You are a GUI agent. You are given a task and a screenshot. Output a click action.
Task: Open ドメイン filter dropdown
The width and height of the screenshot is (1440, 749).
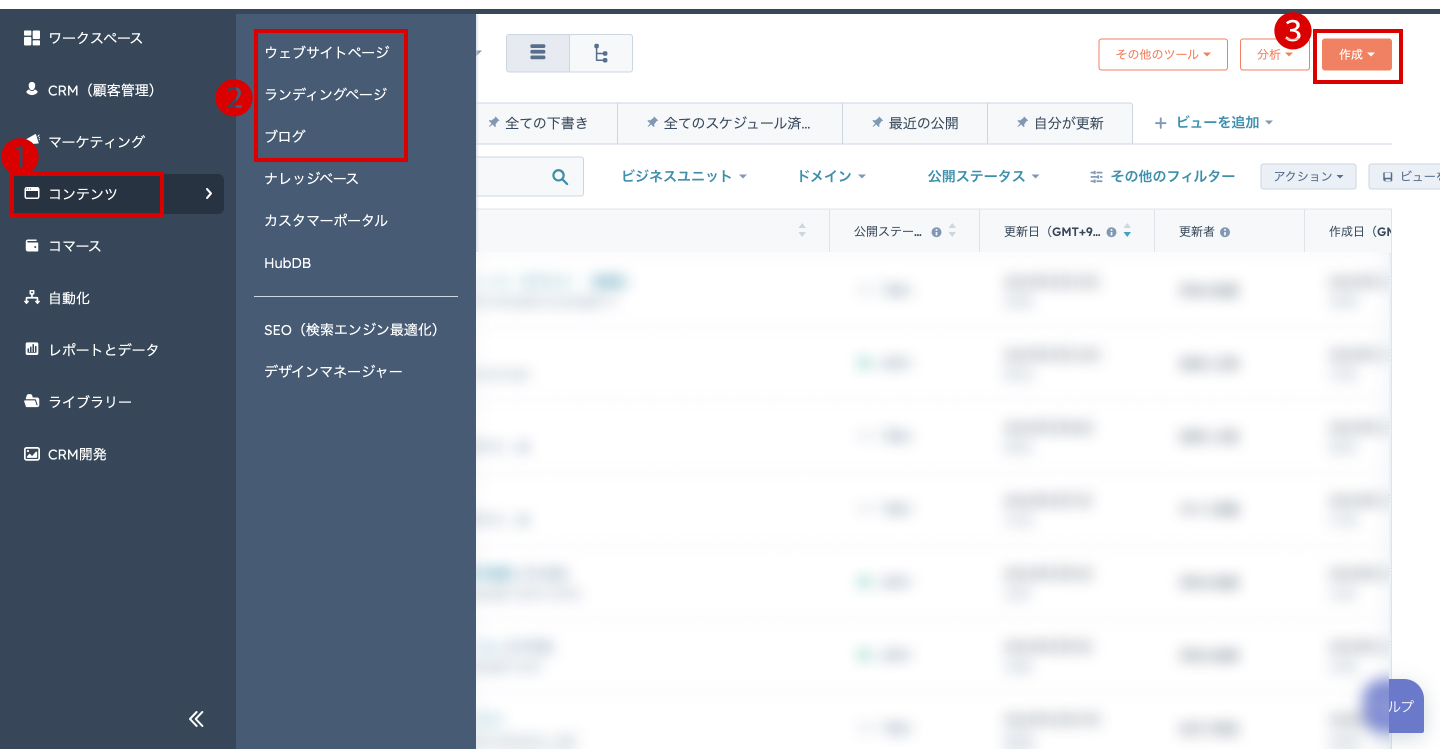pos(831,176)
